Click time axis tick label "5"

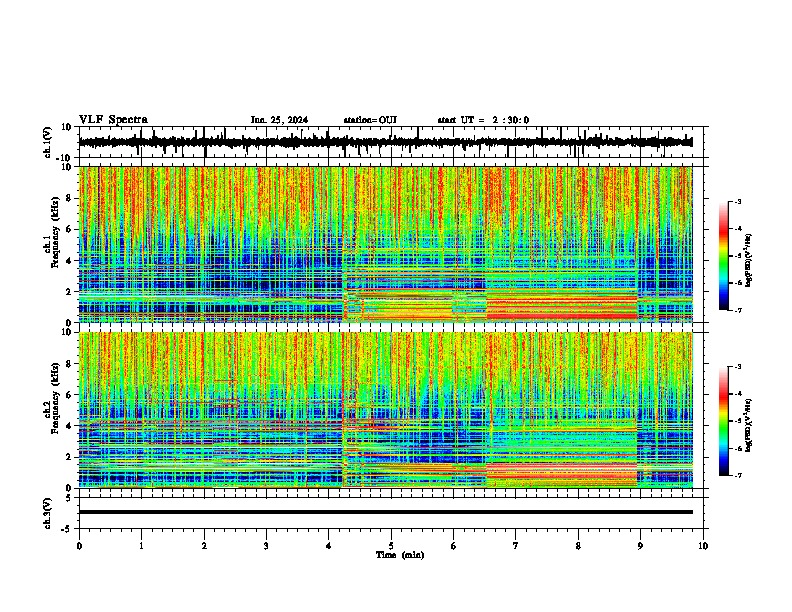coord(391,546)
